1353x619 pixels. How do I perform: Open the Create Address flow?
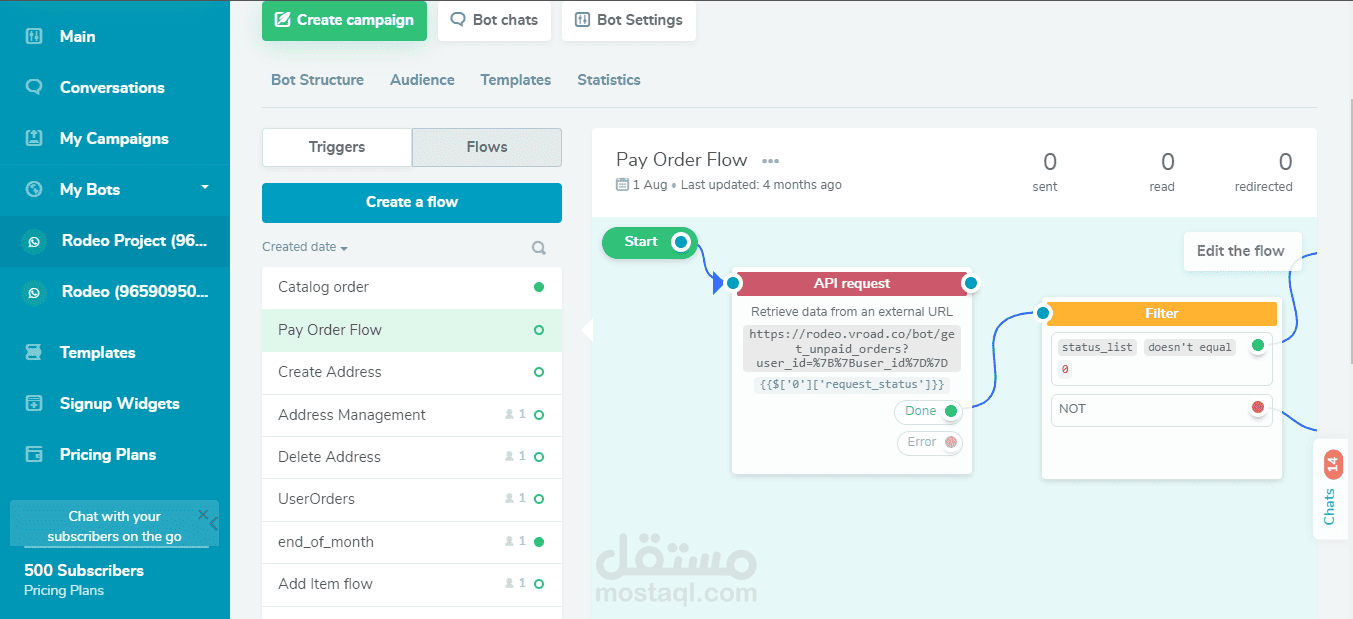tap(412, 372)
